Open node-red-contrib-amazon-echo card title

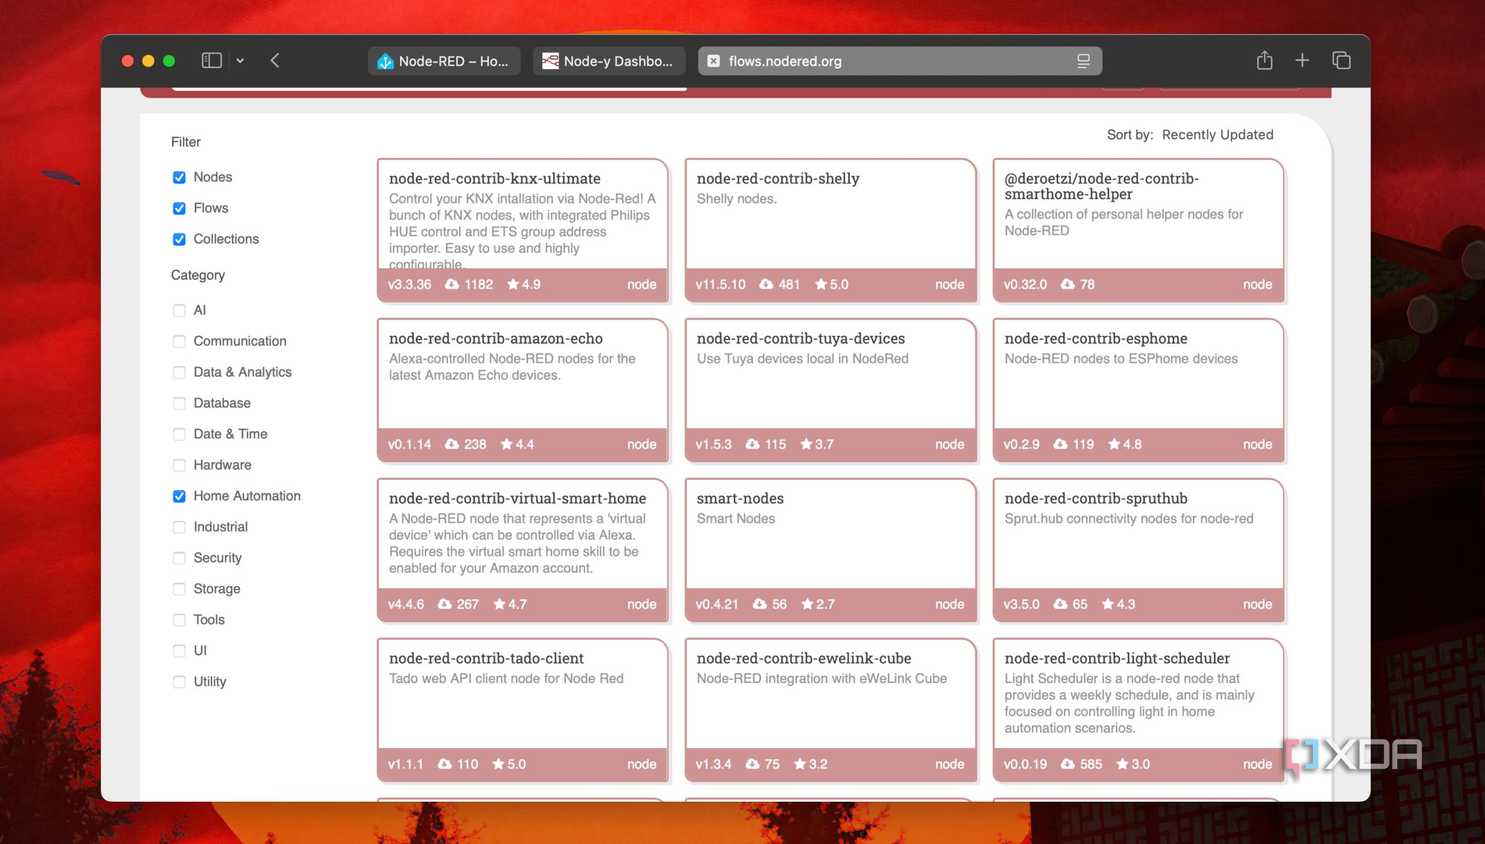coord(495,338)
